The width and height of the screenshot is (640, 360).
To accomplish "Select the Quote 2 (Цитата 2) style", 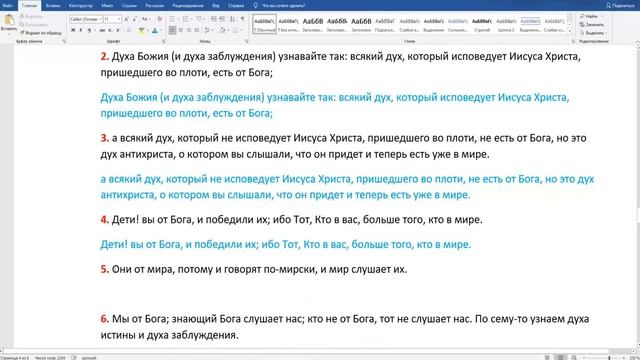I will (x=506, y=24).
